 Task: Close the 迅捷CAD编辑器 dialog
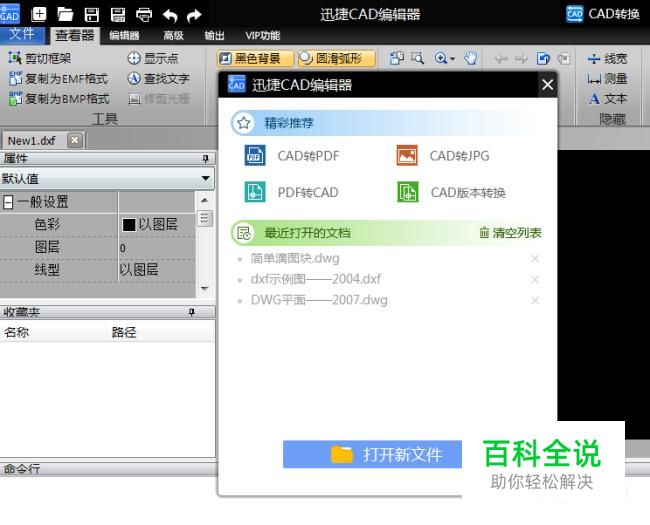coord(547,85)
